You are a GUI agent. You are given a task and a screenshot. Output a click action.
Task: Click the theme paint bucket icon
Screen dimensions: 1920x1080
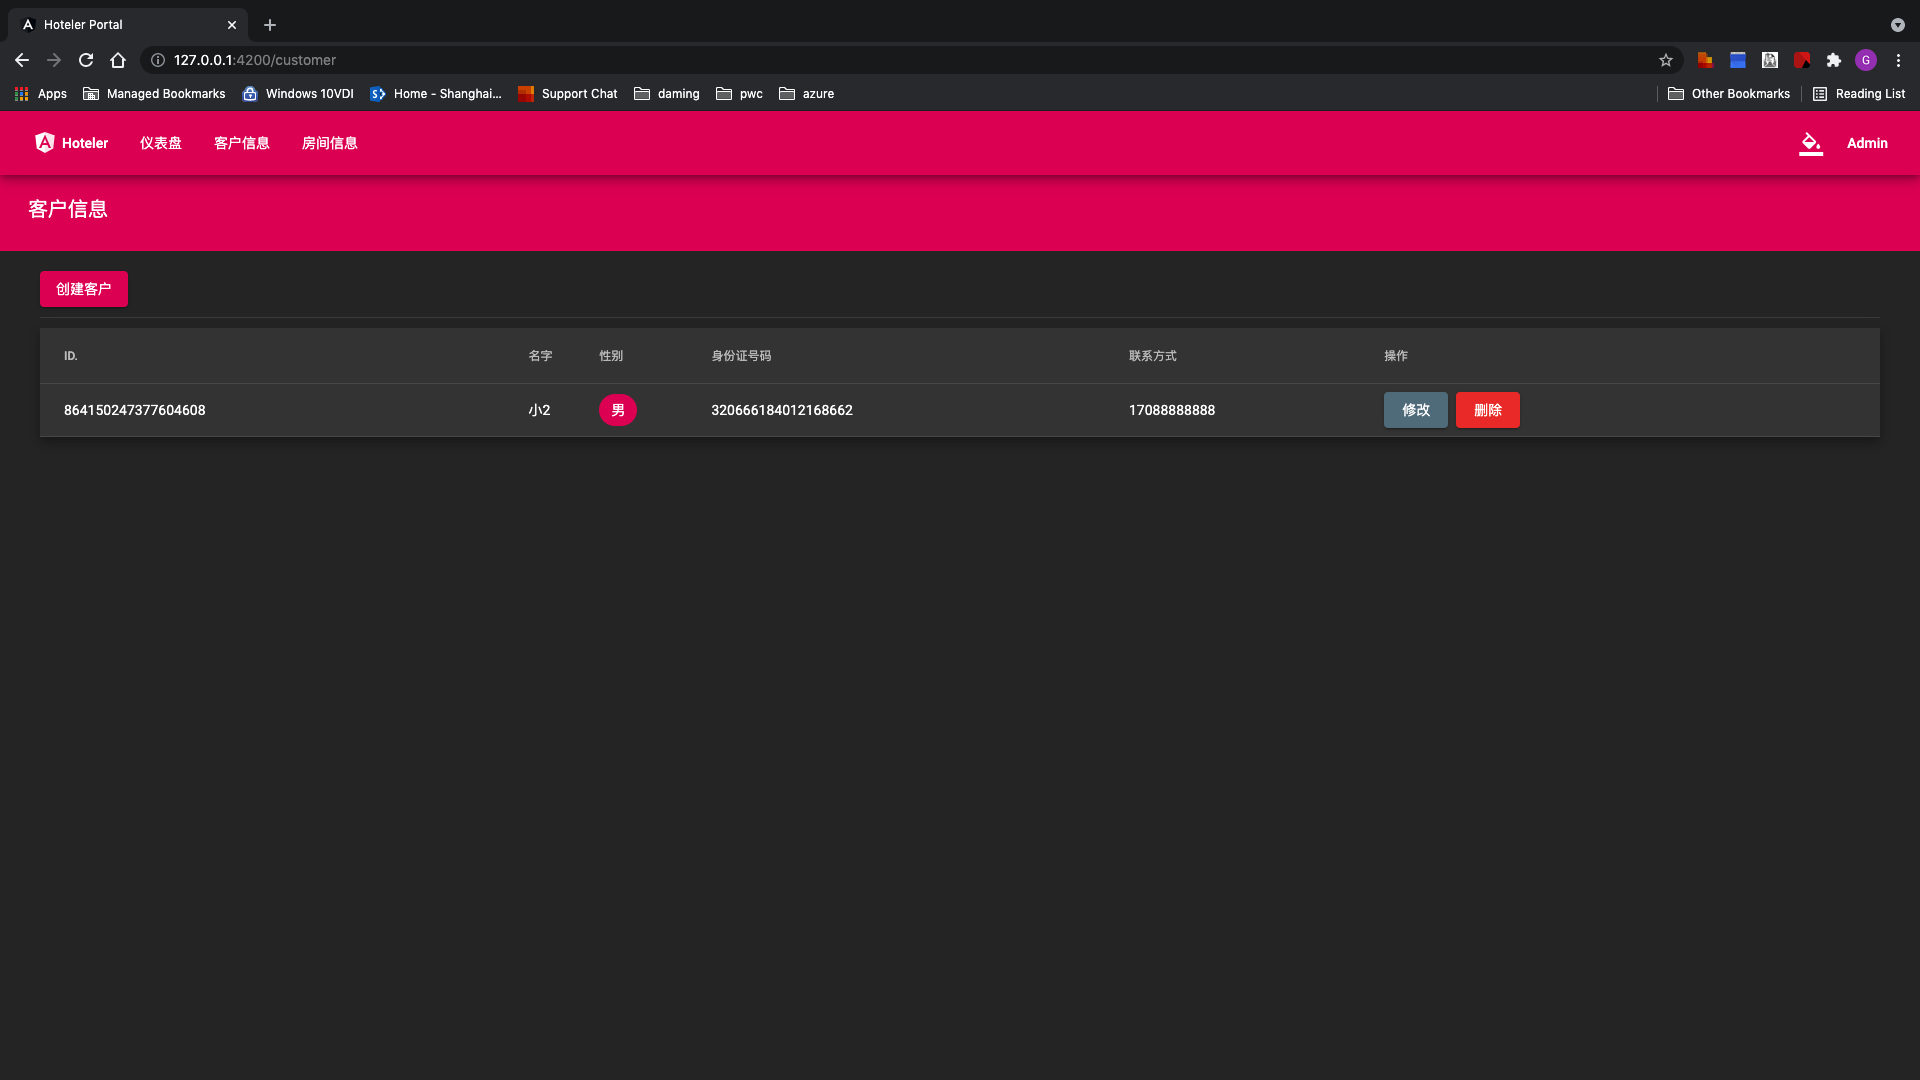tap(1810, 143)
